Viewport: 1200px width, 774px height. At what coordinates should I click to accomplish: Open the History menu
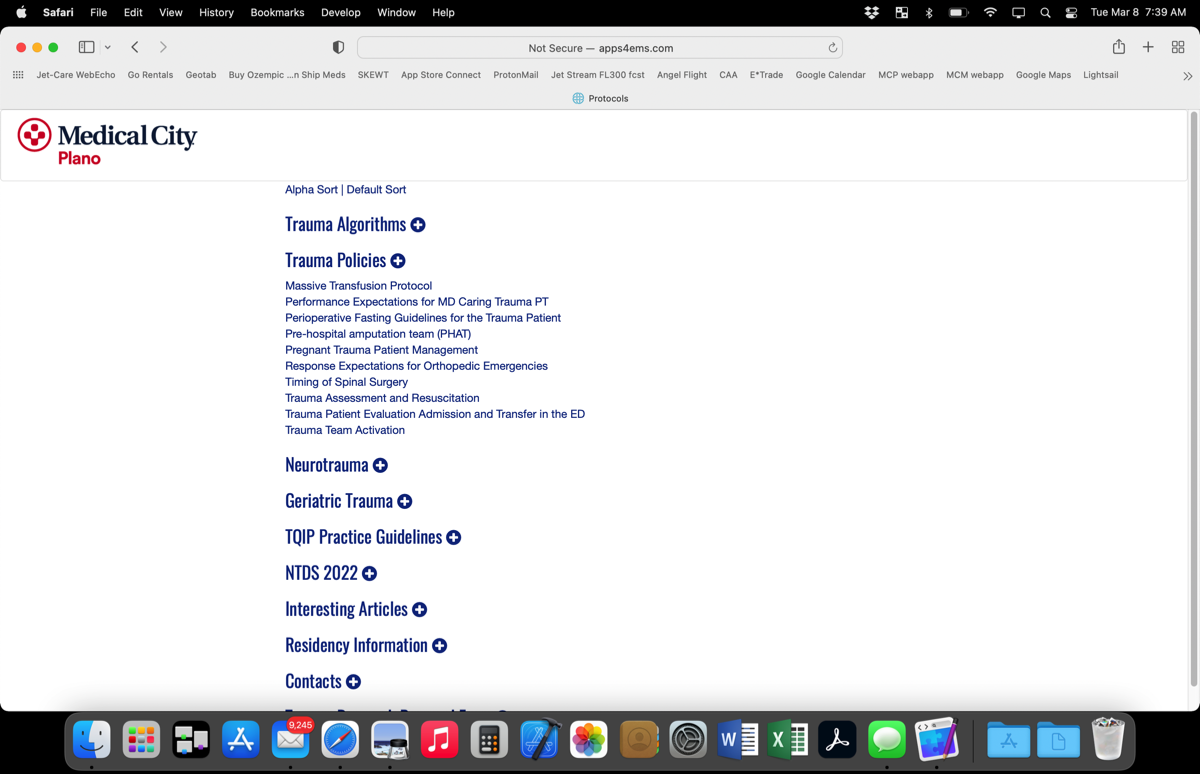[x=216, y=13]
